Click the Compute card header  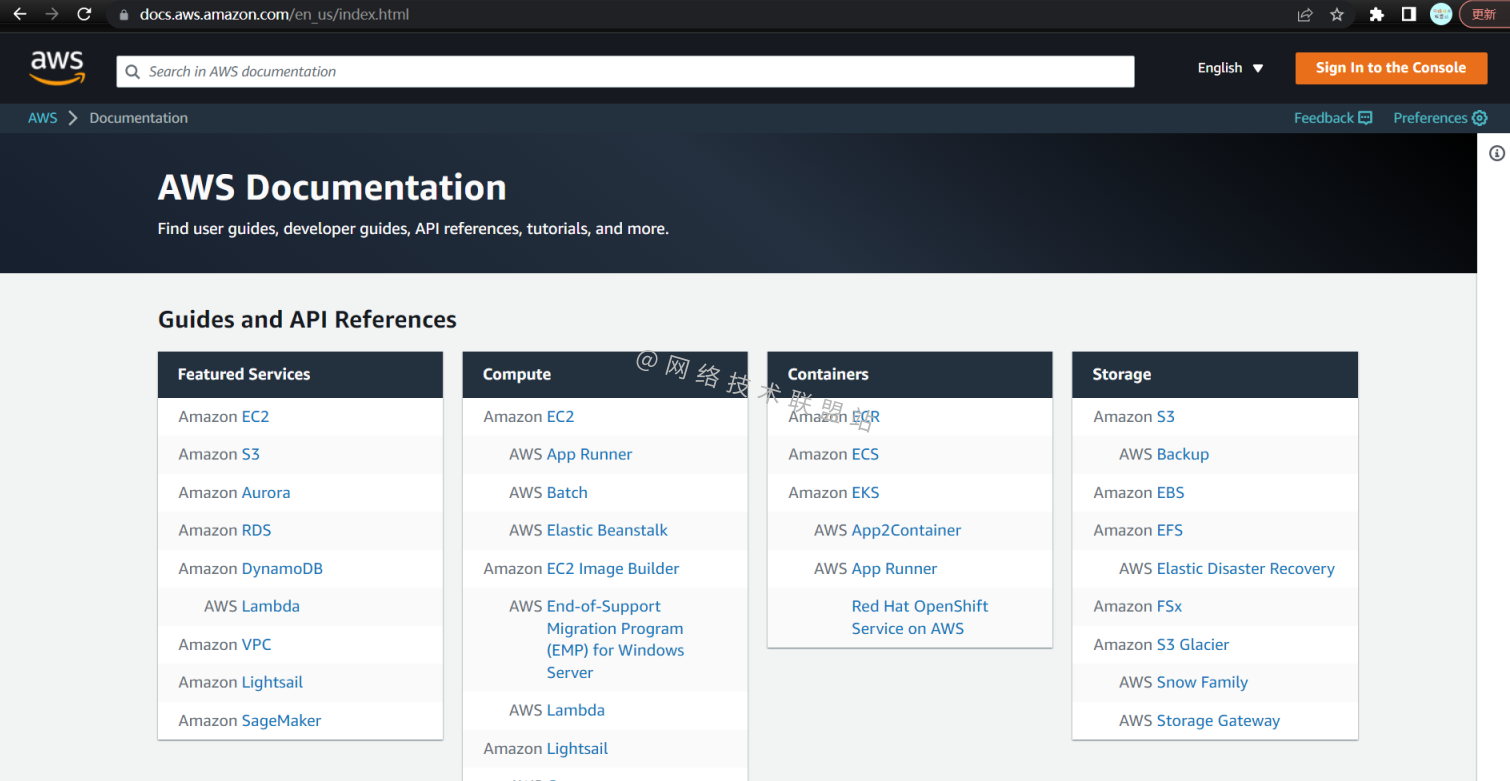point(605,375)
